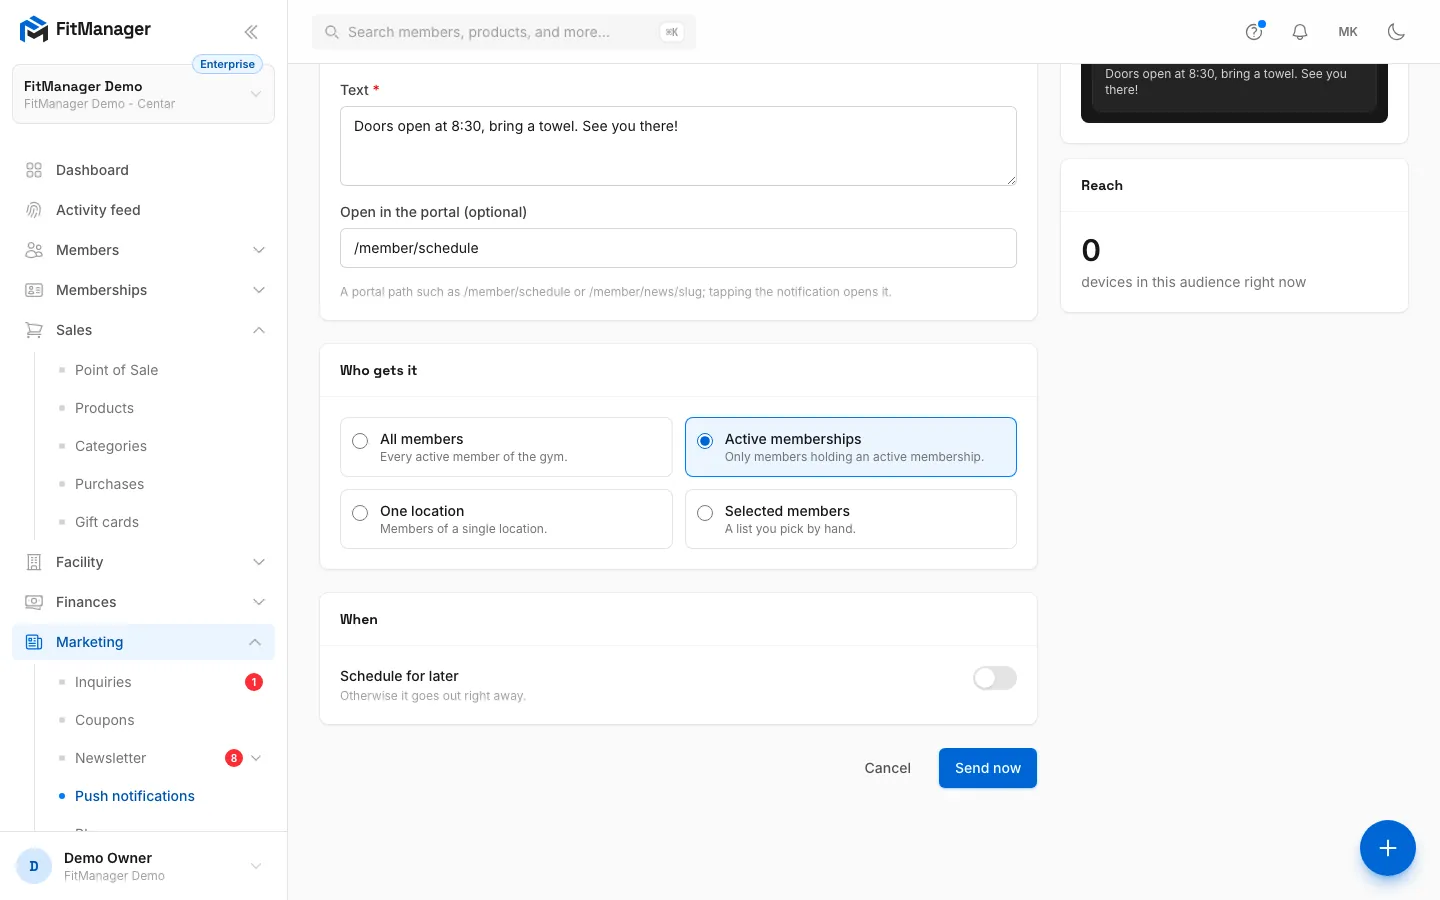1440x900 pixels.
Task: Focus the search members and products box
Action: (x=504, y=32)
